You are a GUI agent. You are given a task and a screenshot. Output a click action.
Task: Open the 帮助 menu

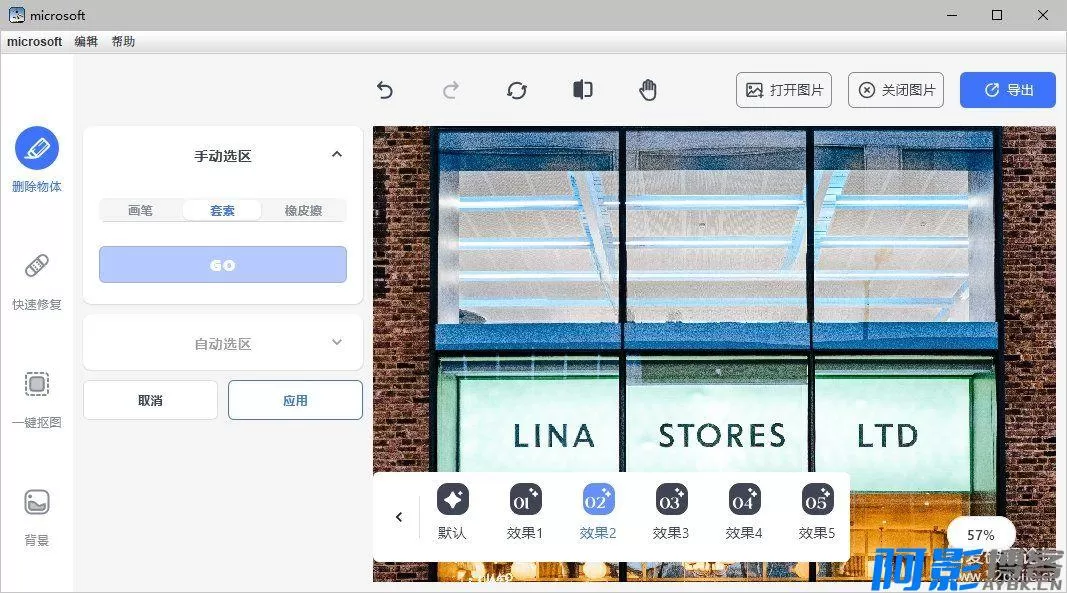123,41
